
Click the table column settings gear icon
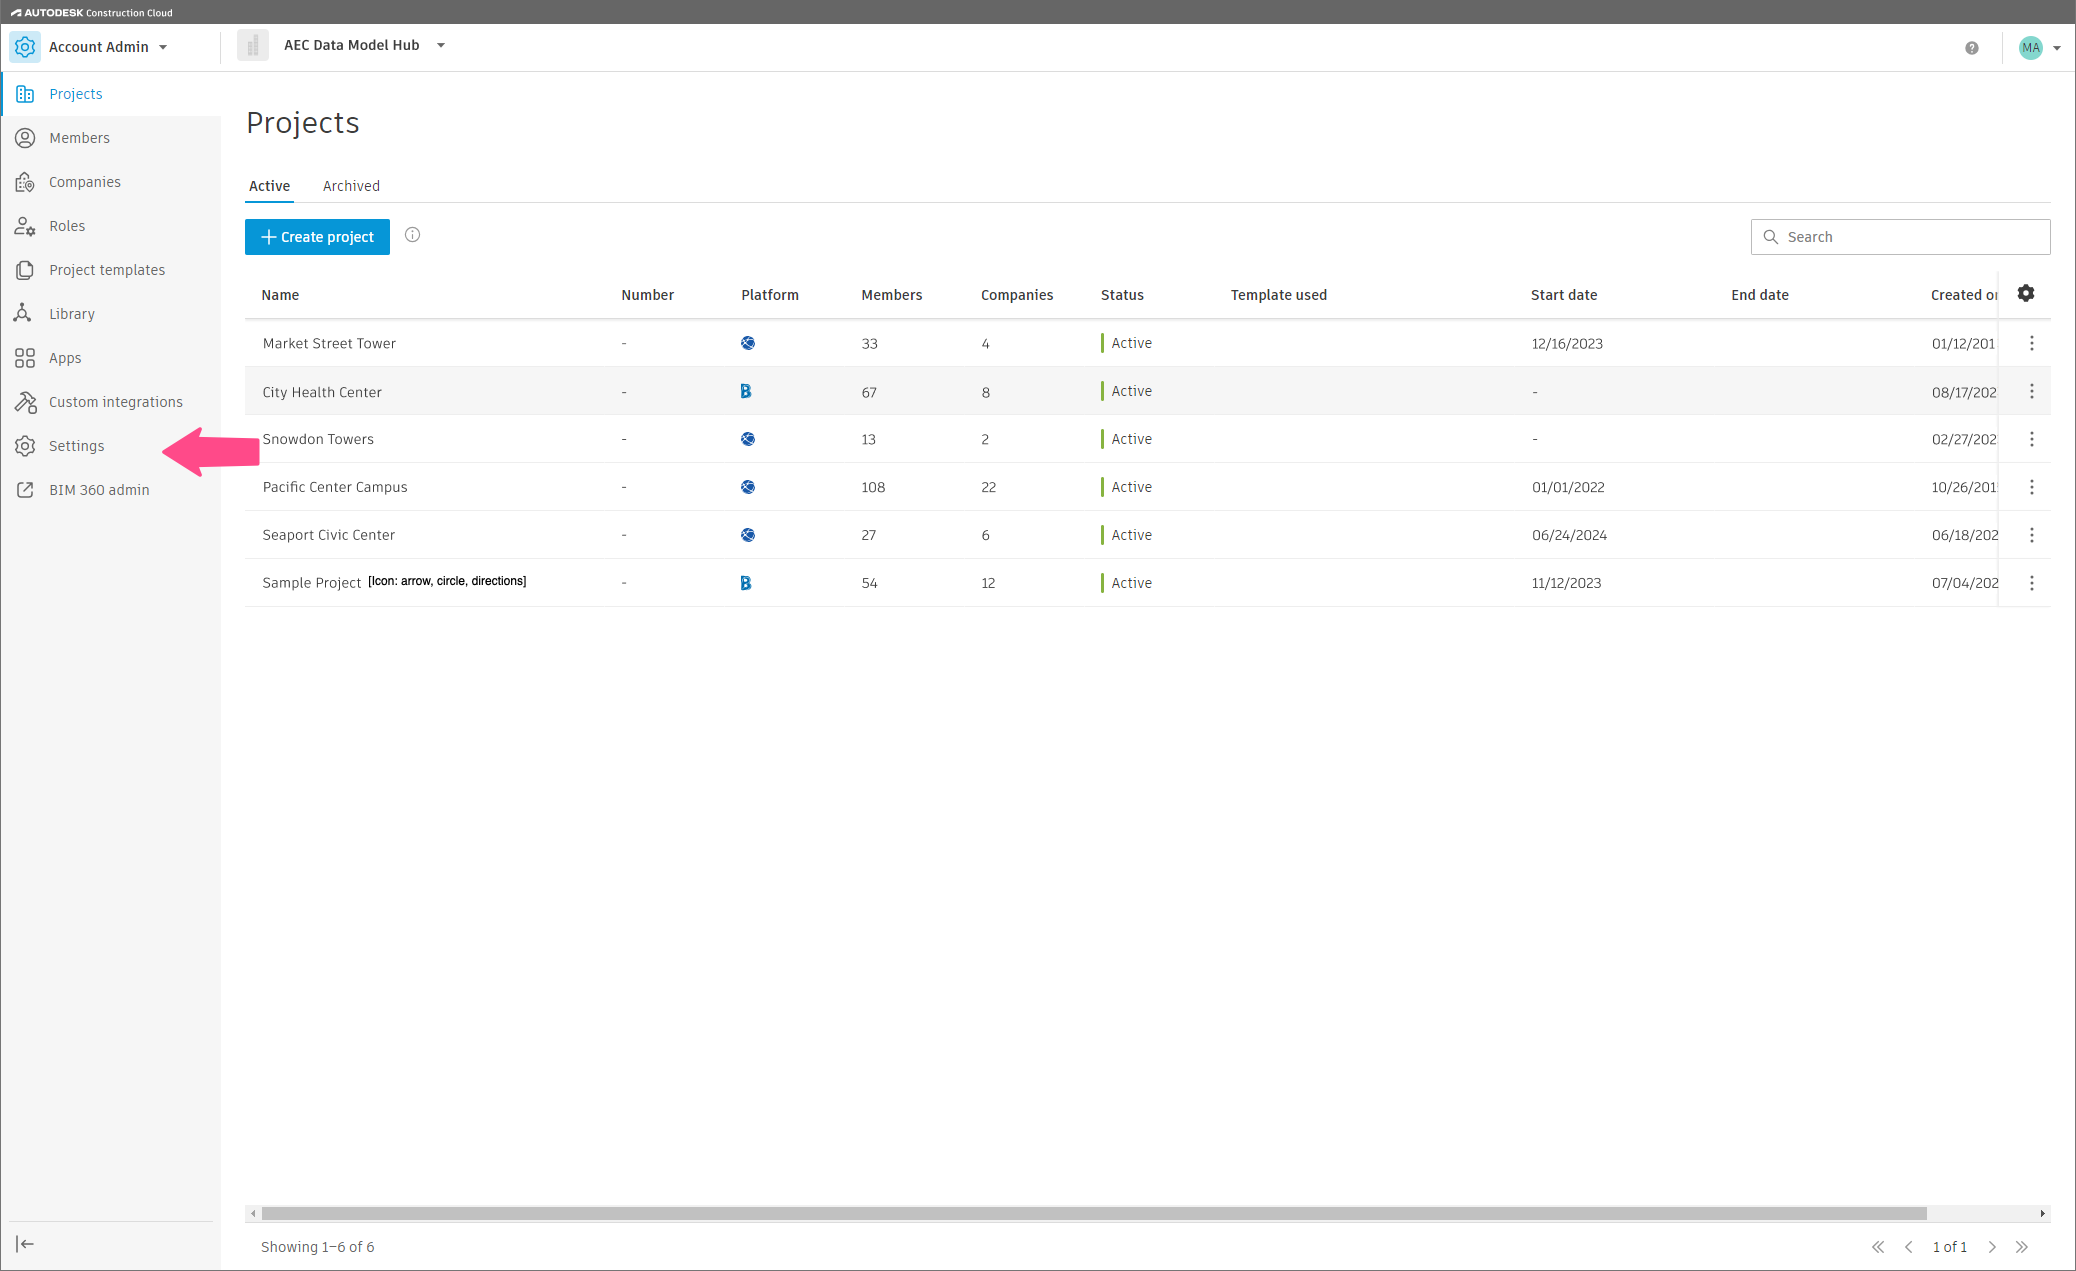(x=2025, y=293)
